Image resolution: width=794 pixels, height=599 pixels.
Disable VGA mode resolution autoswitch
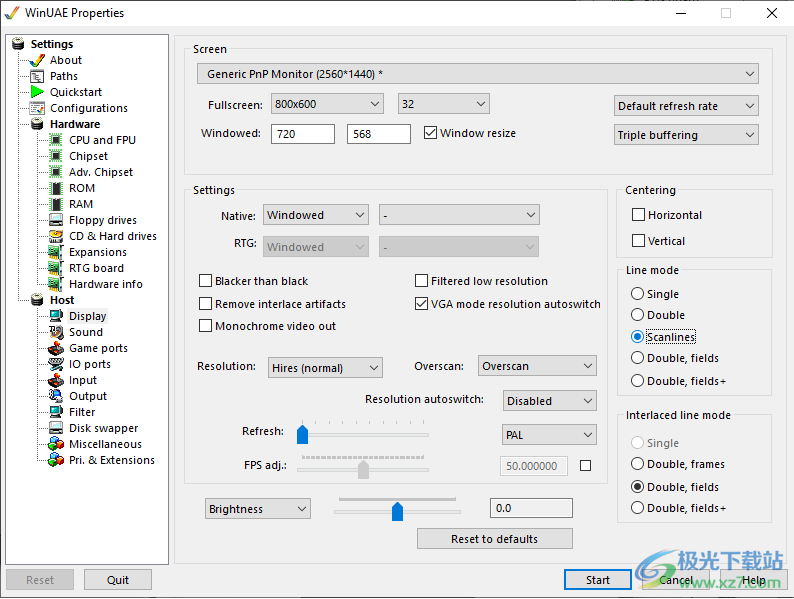tap(421, 304)
